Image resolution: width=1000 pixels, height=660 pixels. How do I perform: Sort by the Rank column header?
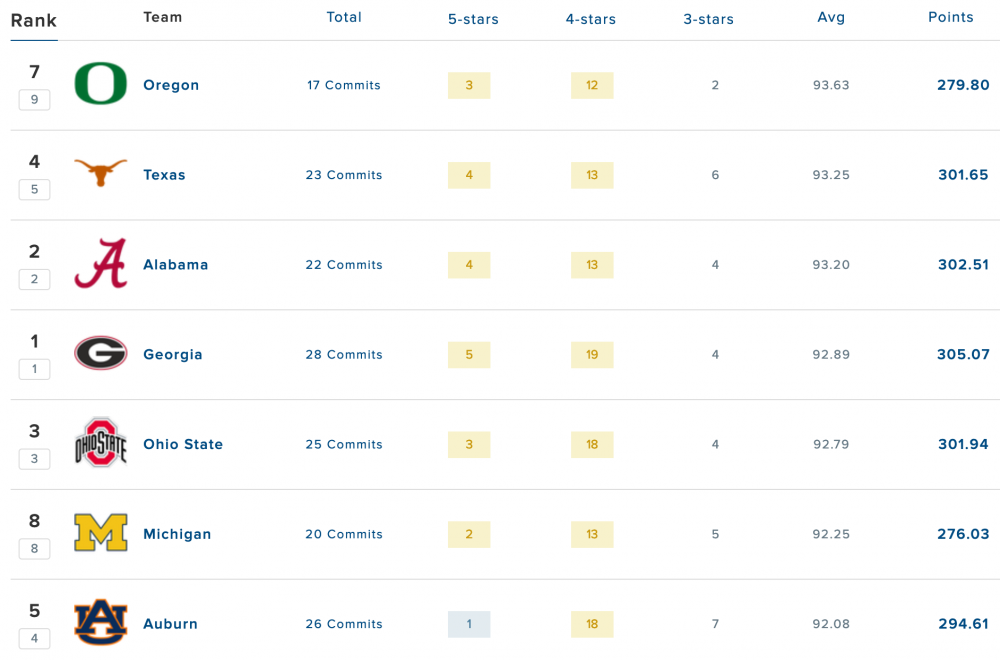[34, 20]
